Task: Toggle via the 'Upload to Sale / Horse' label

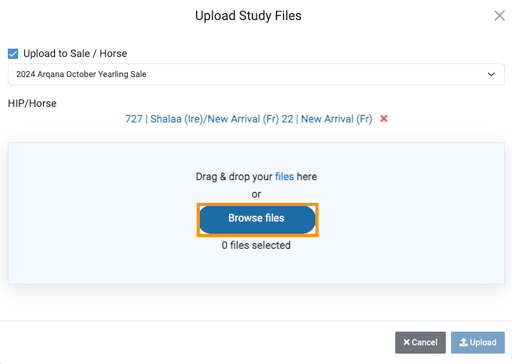Action: coord(75,53)
